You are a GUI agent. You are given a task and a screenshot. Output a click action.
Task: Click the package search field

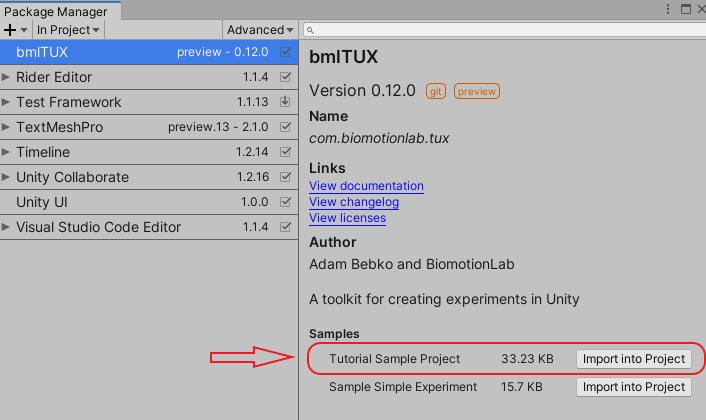click(504, 30)
